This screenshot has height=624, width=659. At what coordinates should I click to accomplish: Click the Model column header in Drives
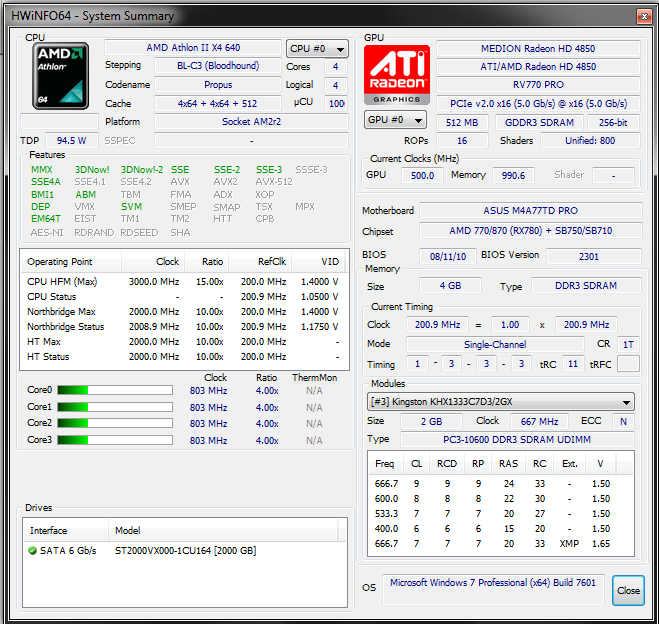tap(223, 531)
